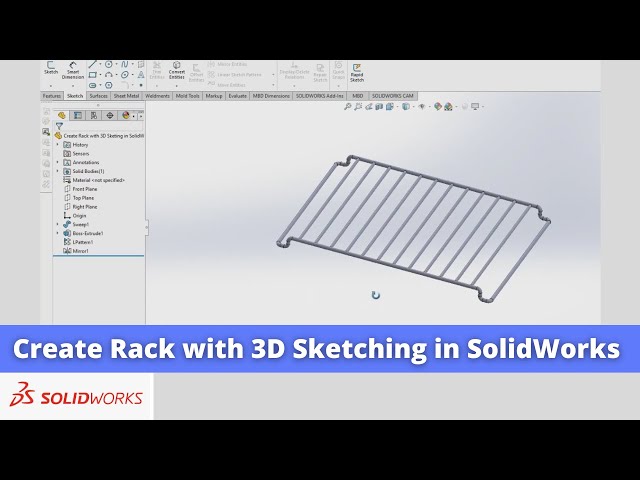Screen dimensions: 640x480
Task: Click the feature tree filter funnel
Action: click(x=59, y=126)
